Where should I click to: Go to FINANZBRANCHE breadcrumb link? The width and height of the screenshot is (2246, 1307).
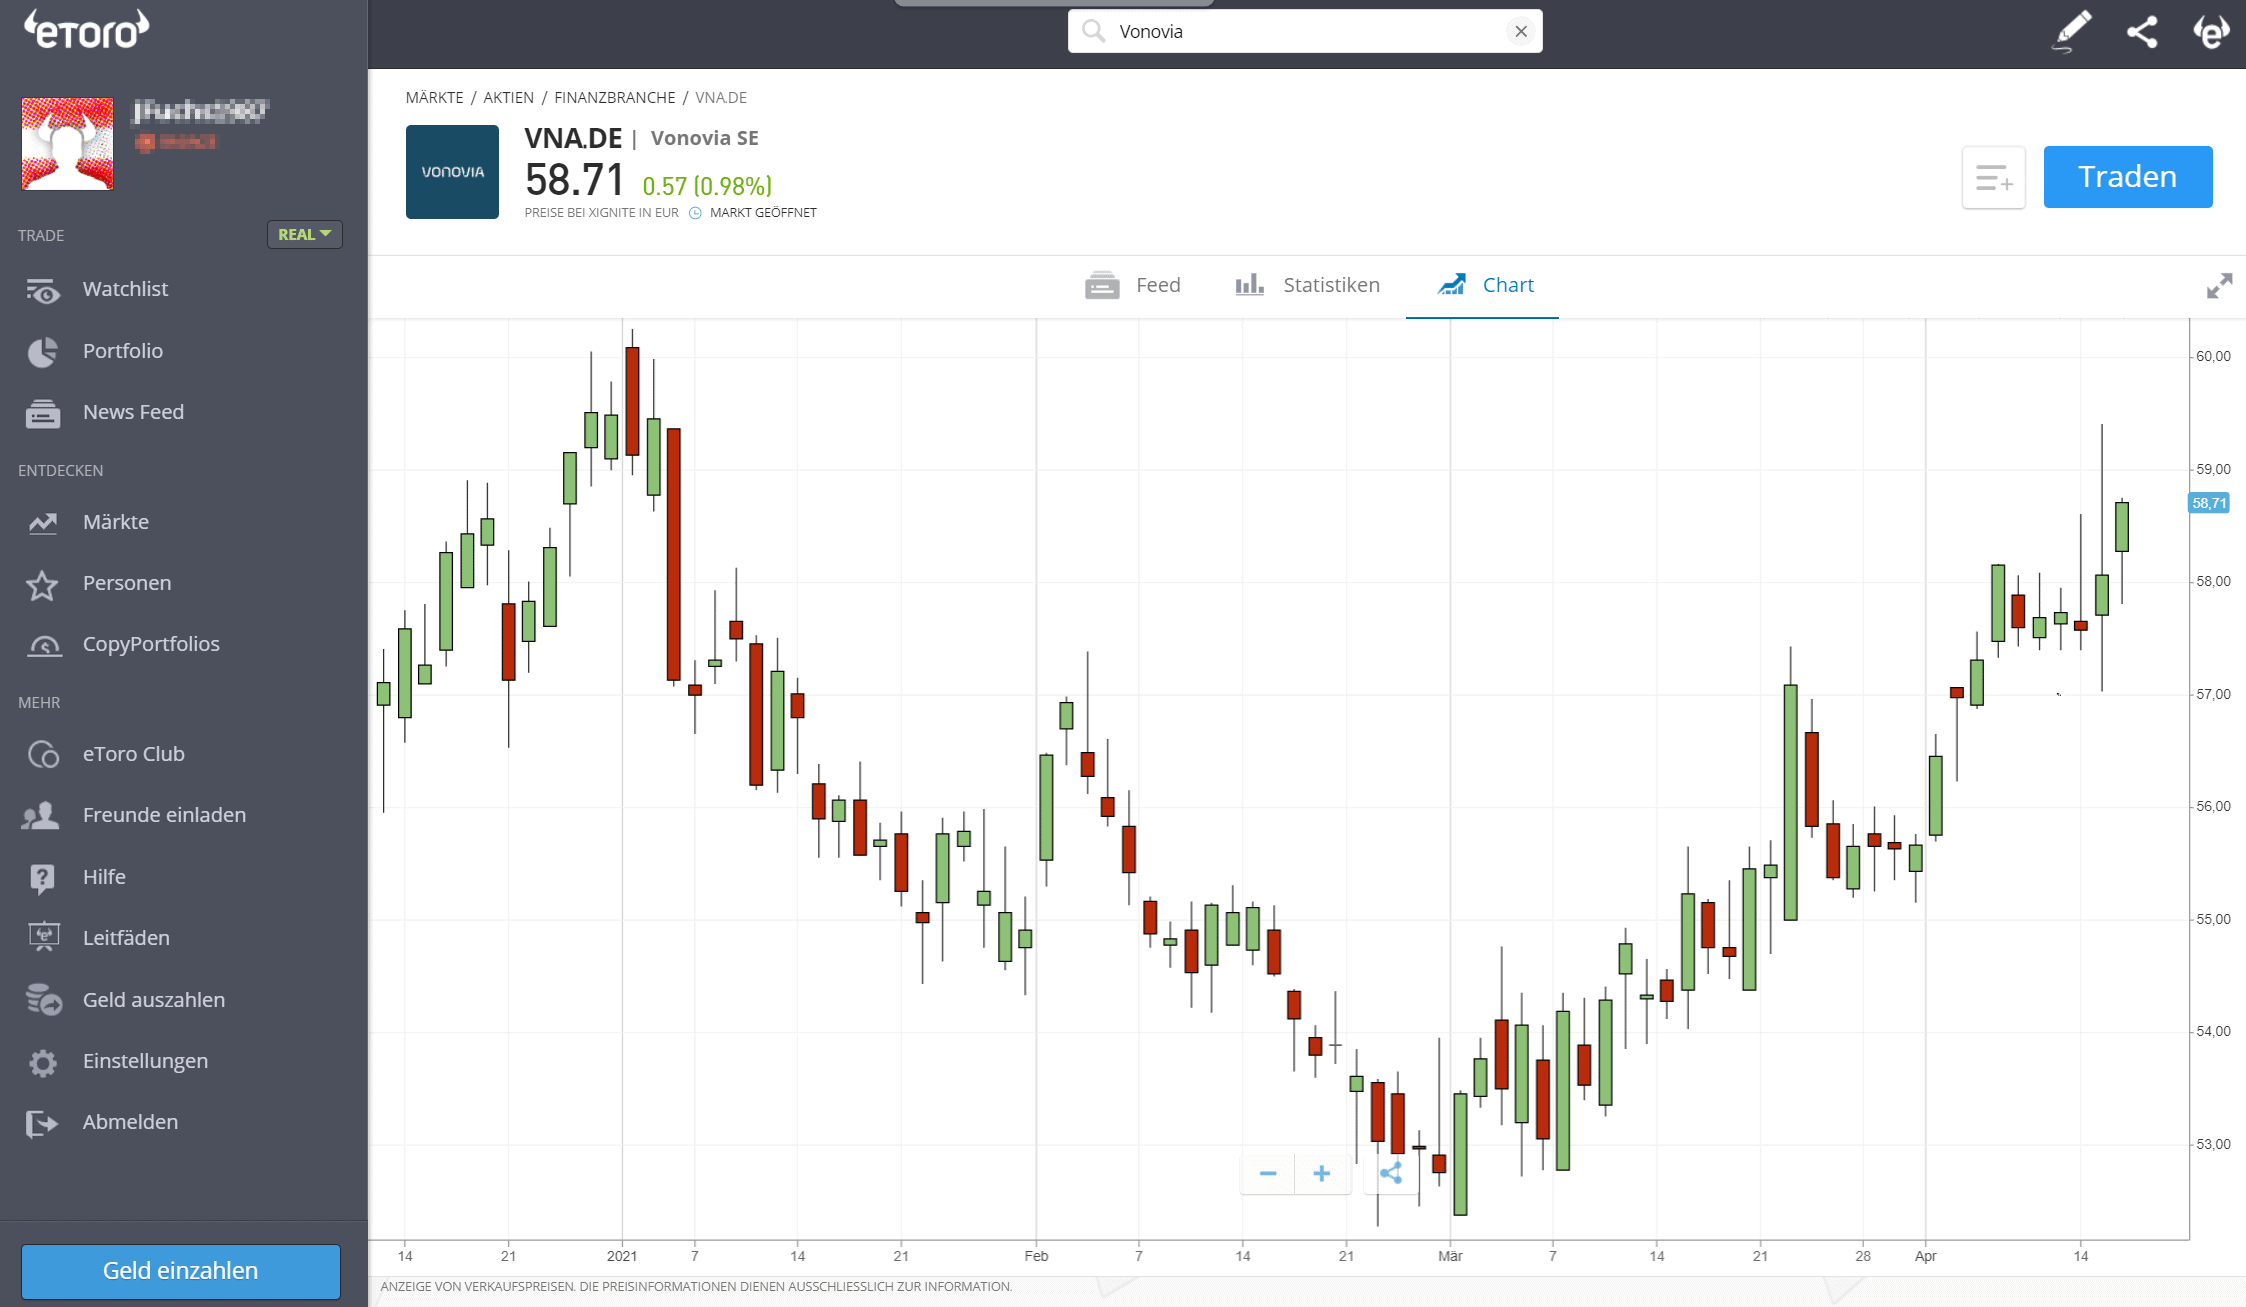614,97
